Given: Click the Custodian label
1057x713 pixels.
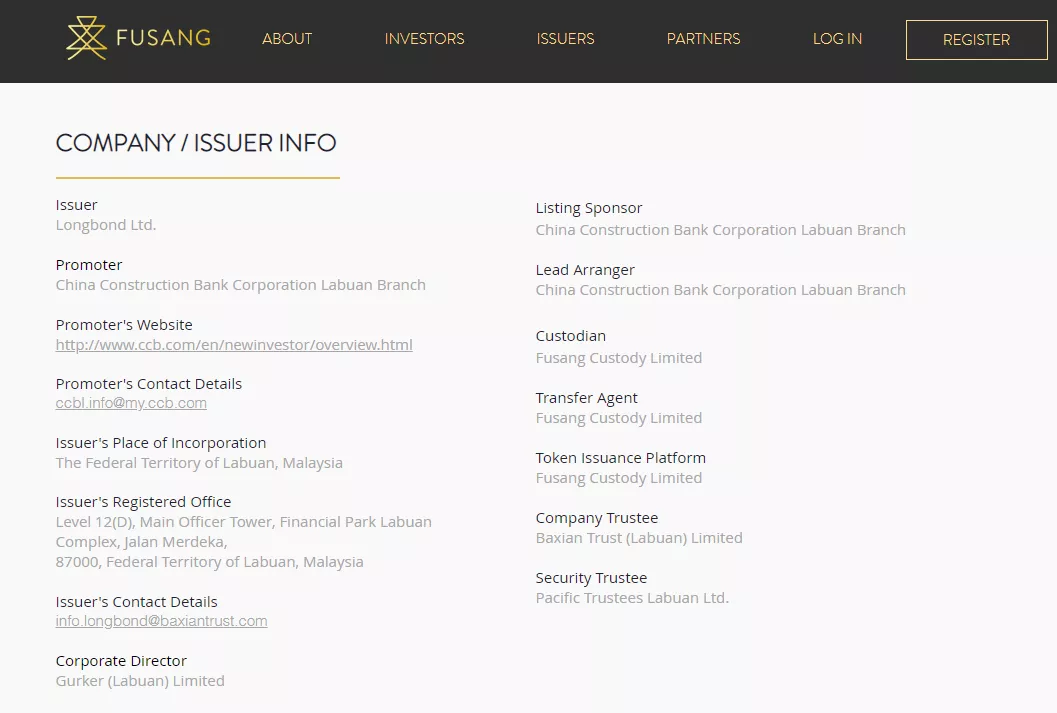Looking at the screenshot, I should pyautogui.click(x=570, y=336).
